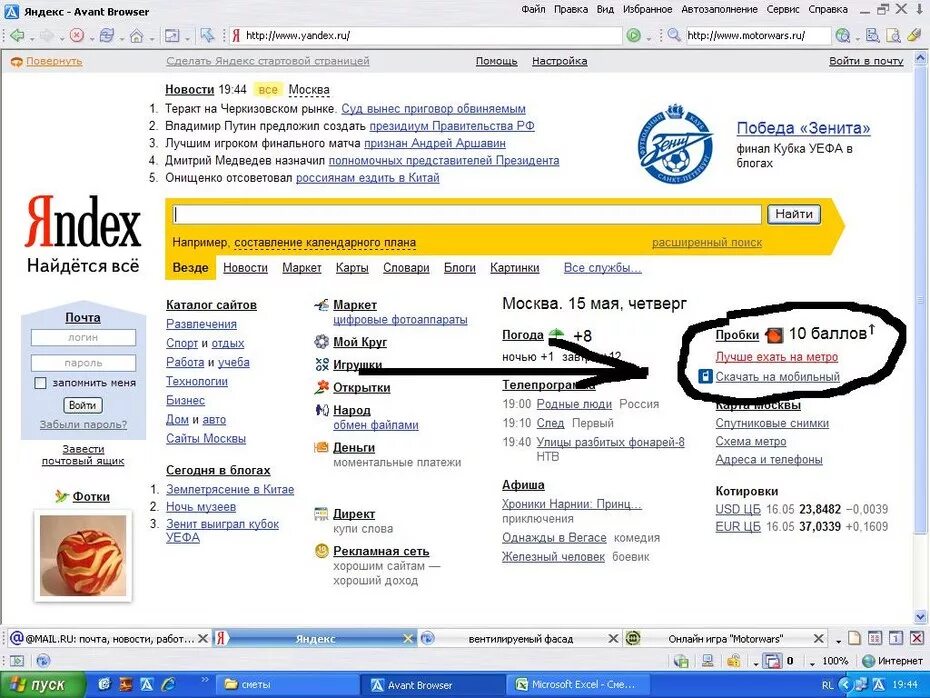Click the Директ service icon
The width and height of the screenshot is (930, 698).
point(321,514)
